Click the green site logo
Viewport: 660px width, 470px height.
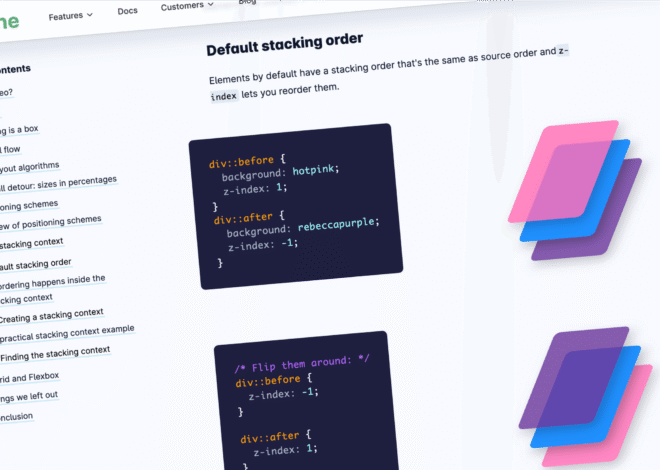tap(8, 23)
